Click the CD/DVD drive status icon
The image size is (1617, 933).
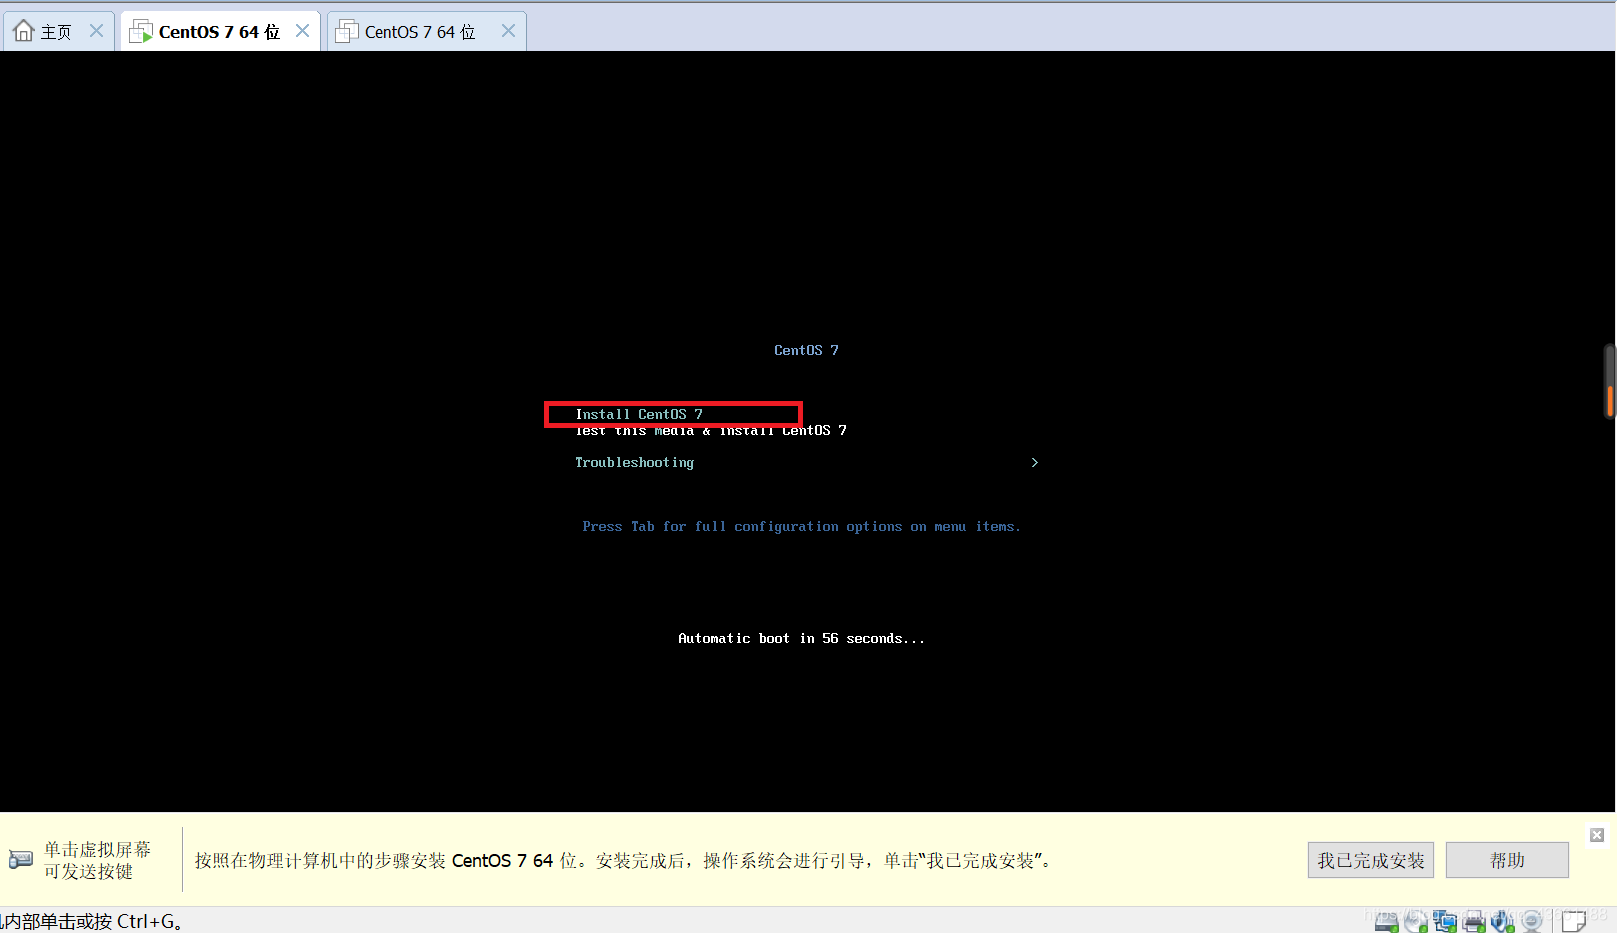click(x=1416, y=921)
